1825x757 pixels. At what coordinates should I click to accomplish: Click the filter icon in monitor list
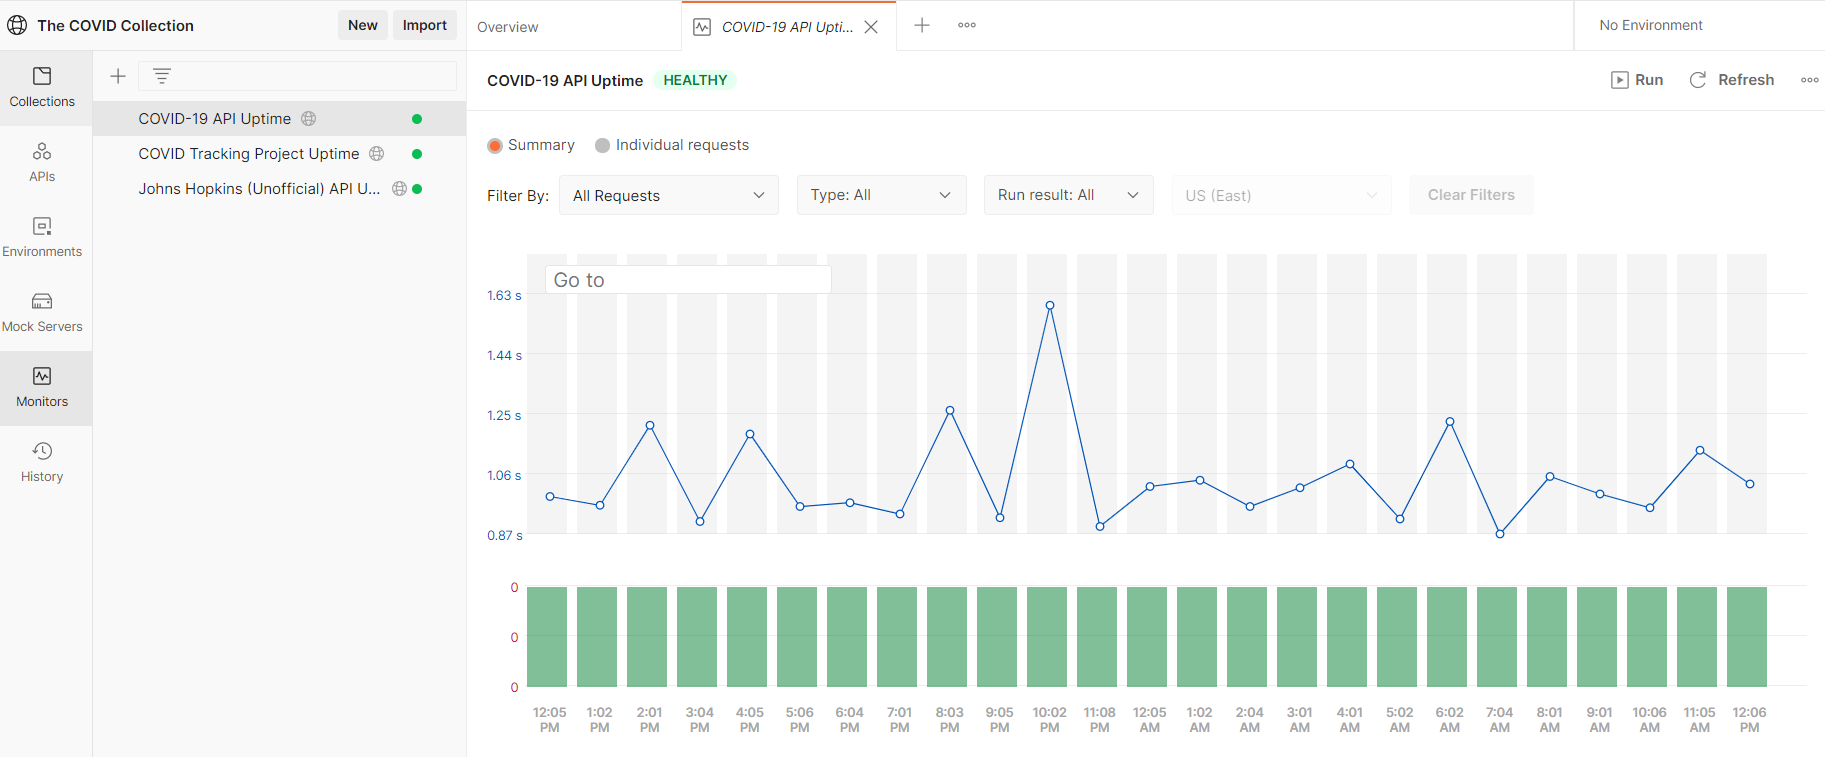pos(162,76)
